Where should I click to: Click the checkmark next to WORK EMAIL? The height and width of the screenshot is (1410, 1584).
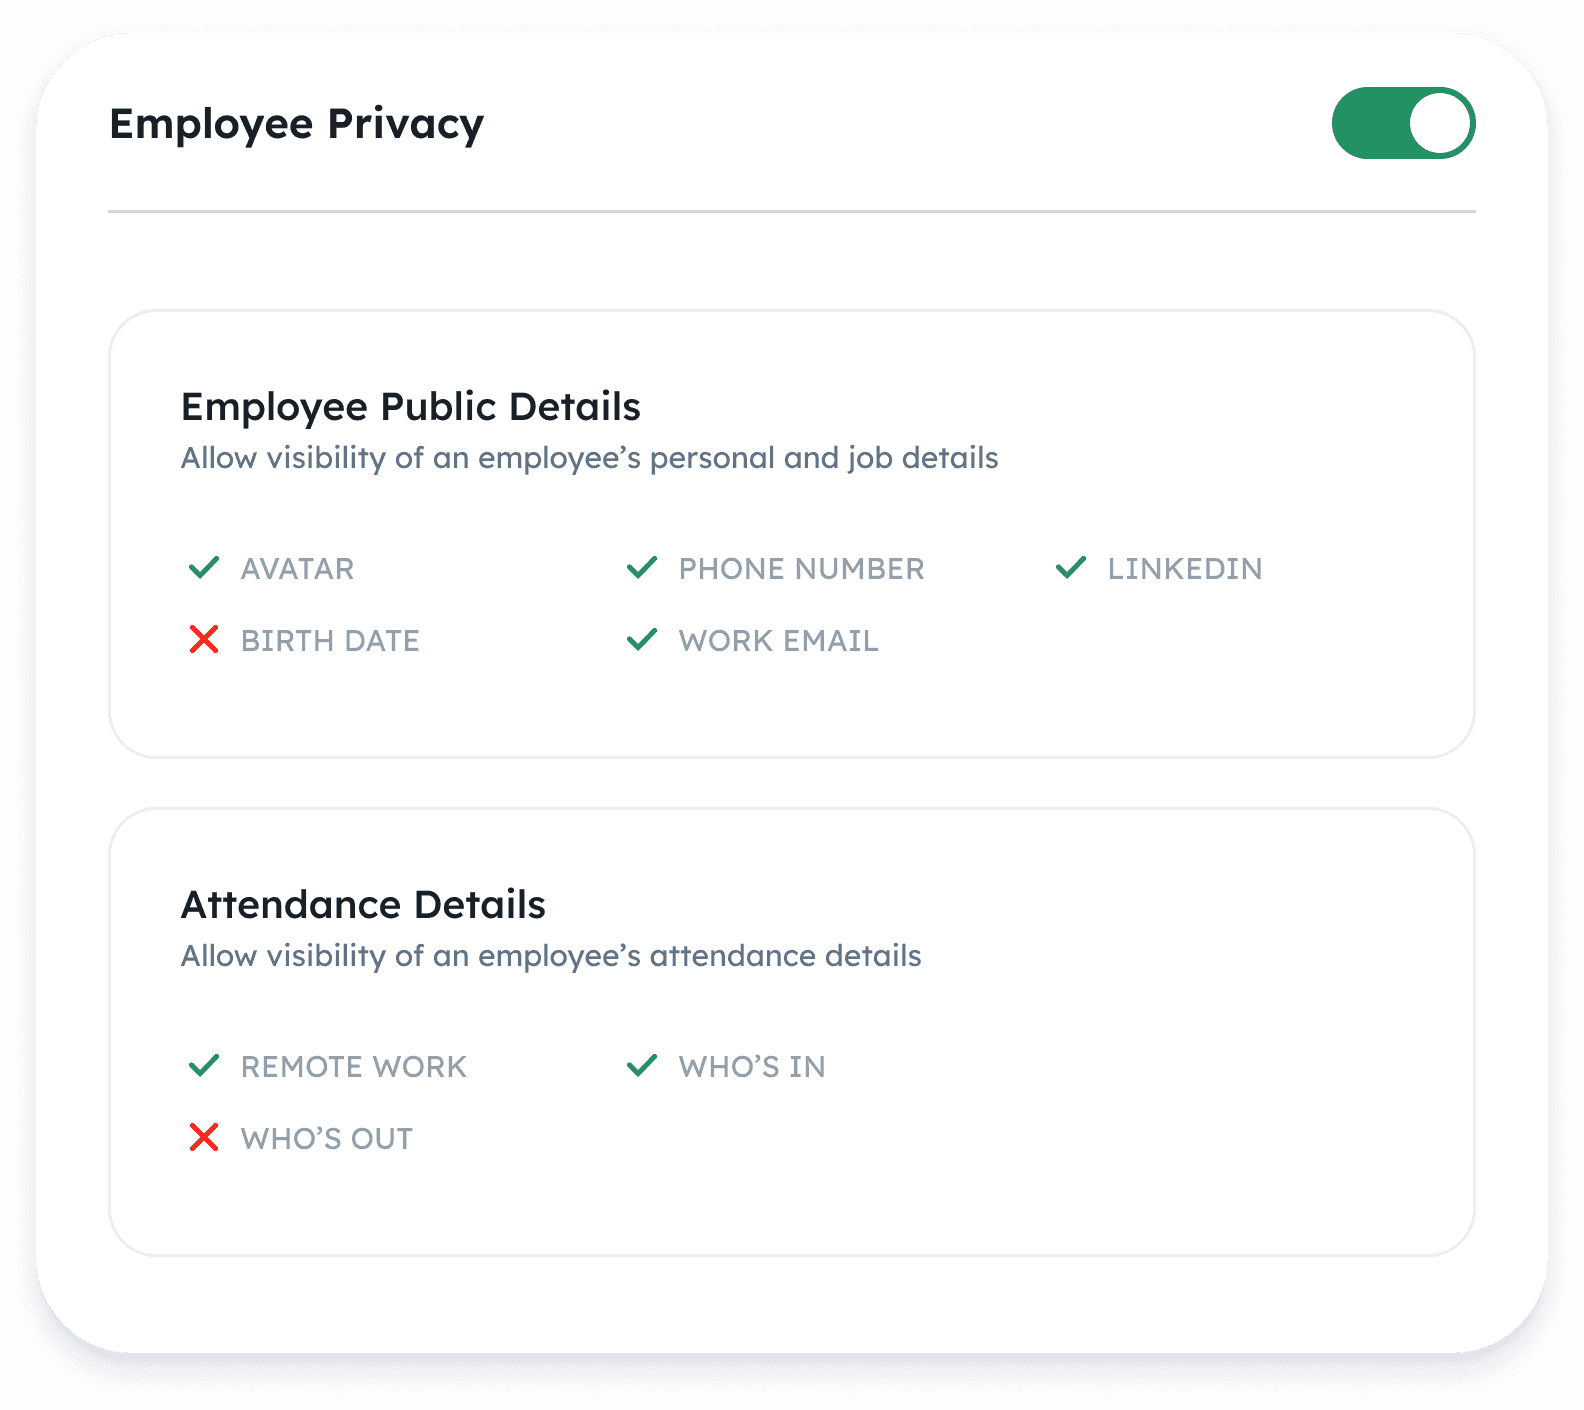642,639
